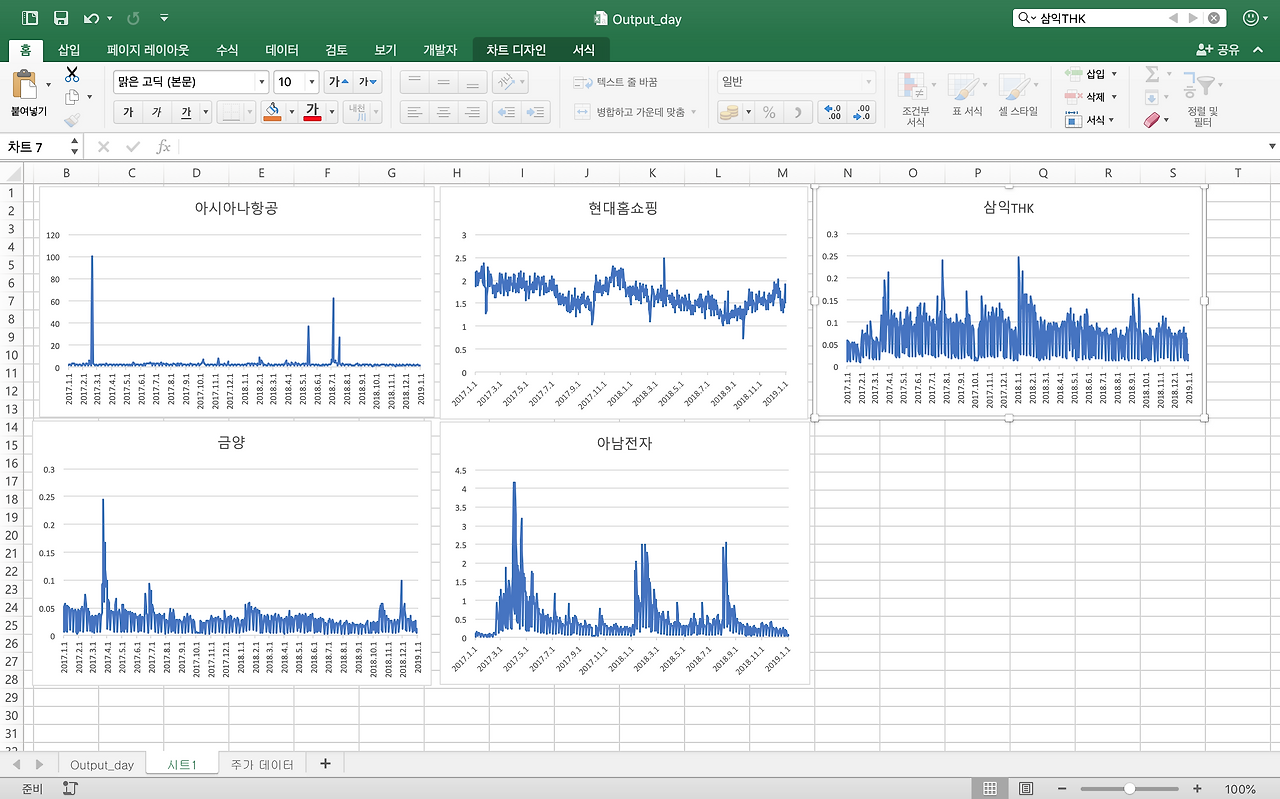Open the 차트 디자인 ribbon tab
Image resolution: width=1280 pixels, height=799 pixels.
(516, 50)
